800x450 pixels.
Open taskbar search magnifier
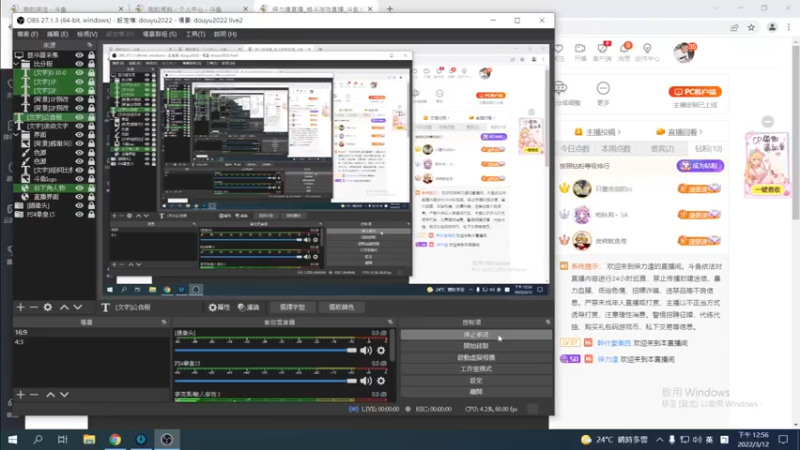tap(38, 439)
